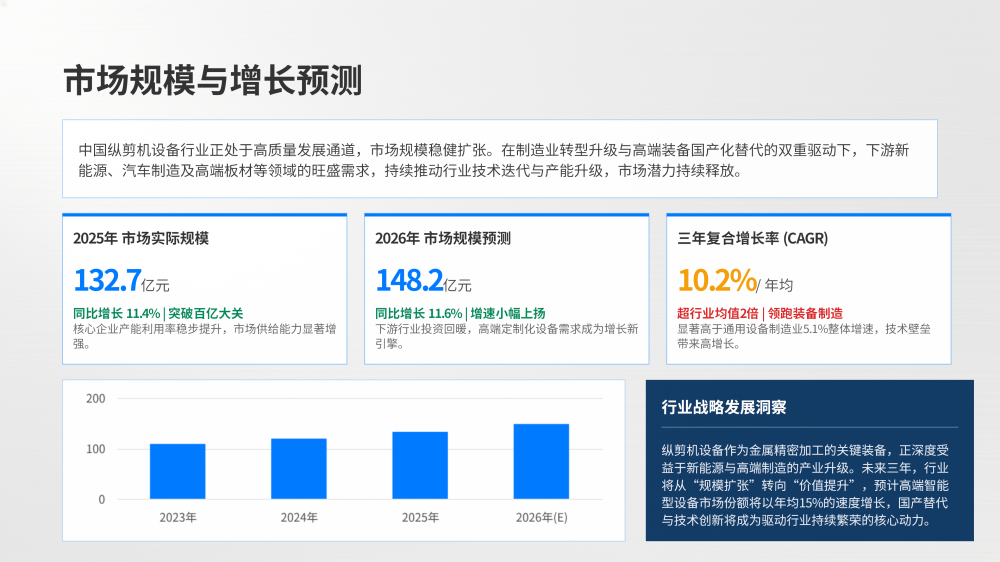
Task: Click the heading 行业战略发展洞察
Action: click(x=724, y=408)
